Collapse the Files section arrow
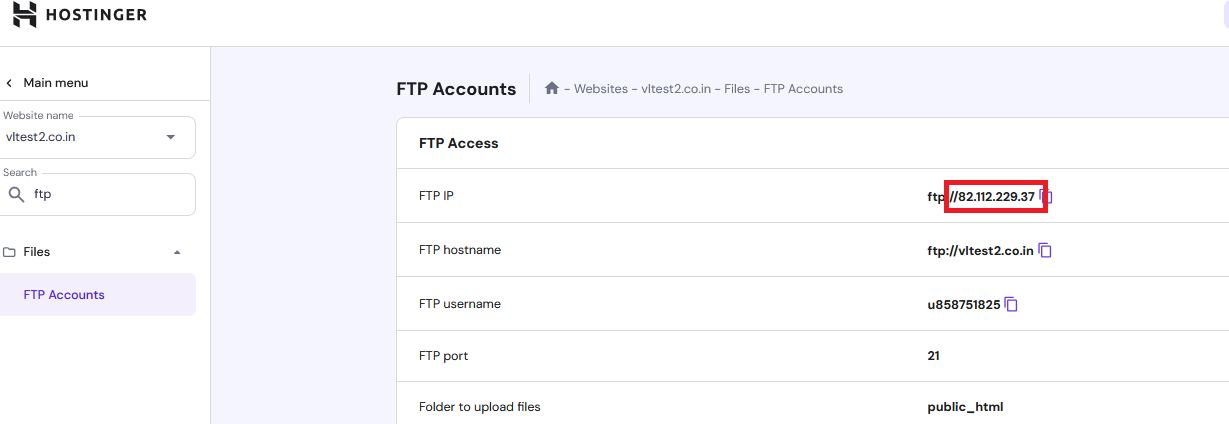The width and height of the screenshot is (1229, 424). pyautogui.click(x=177, y=252)
